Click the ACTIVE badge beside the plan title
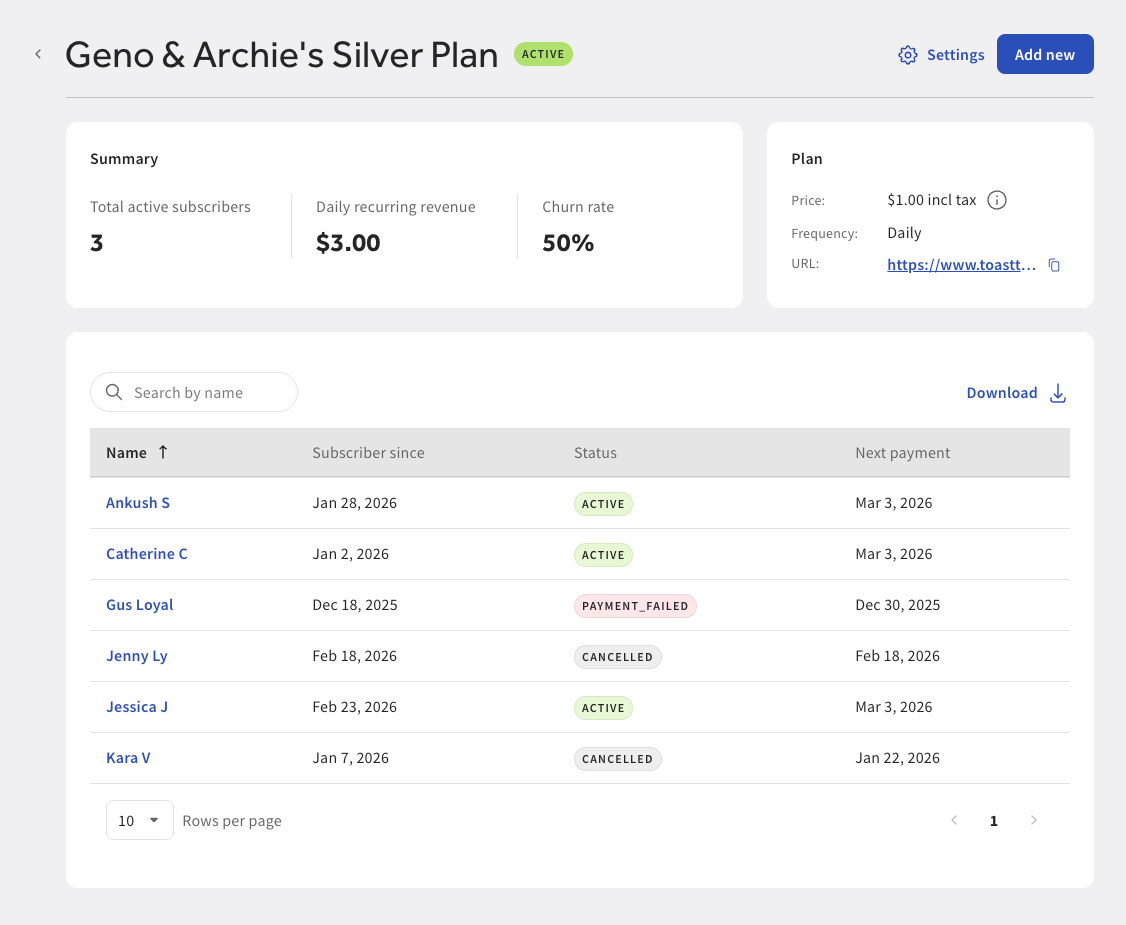 [543, 54]
